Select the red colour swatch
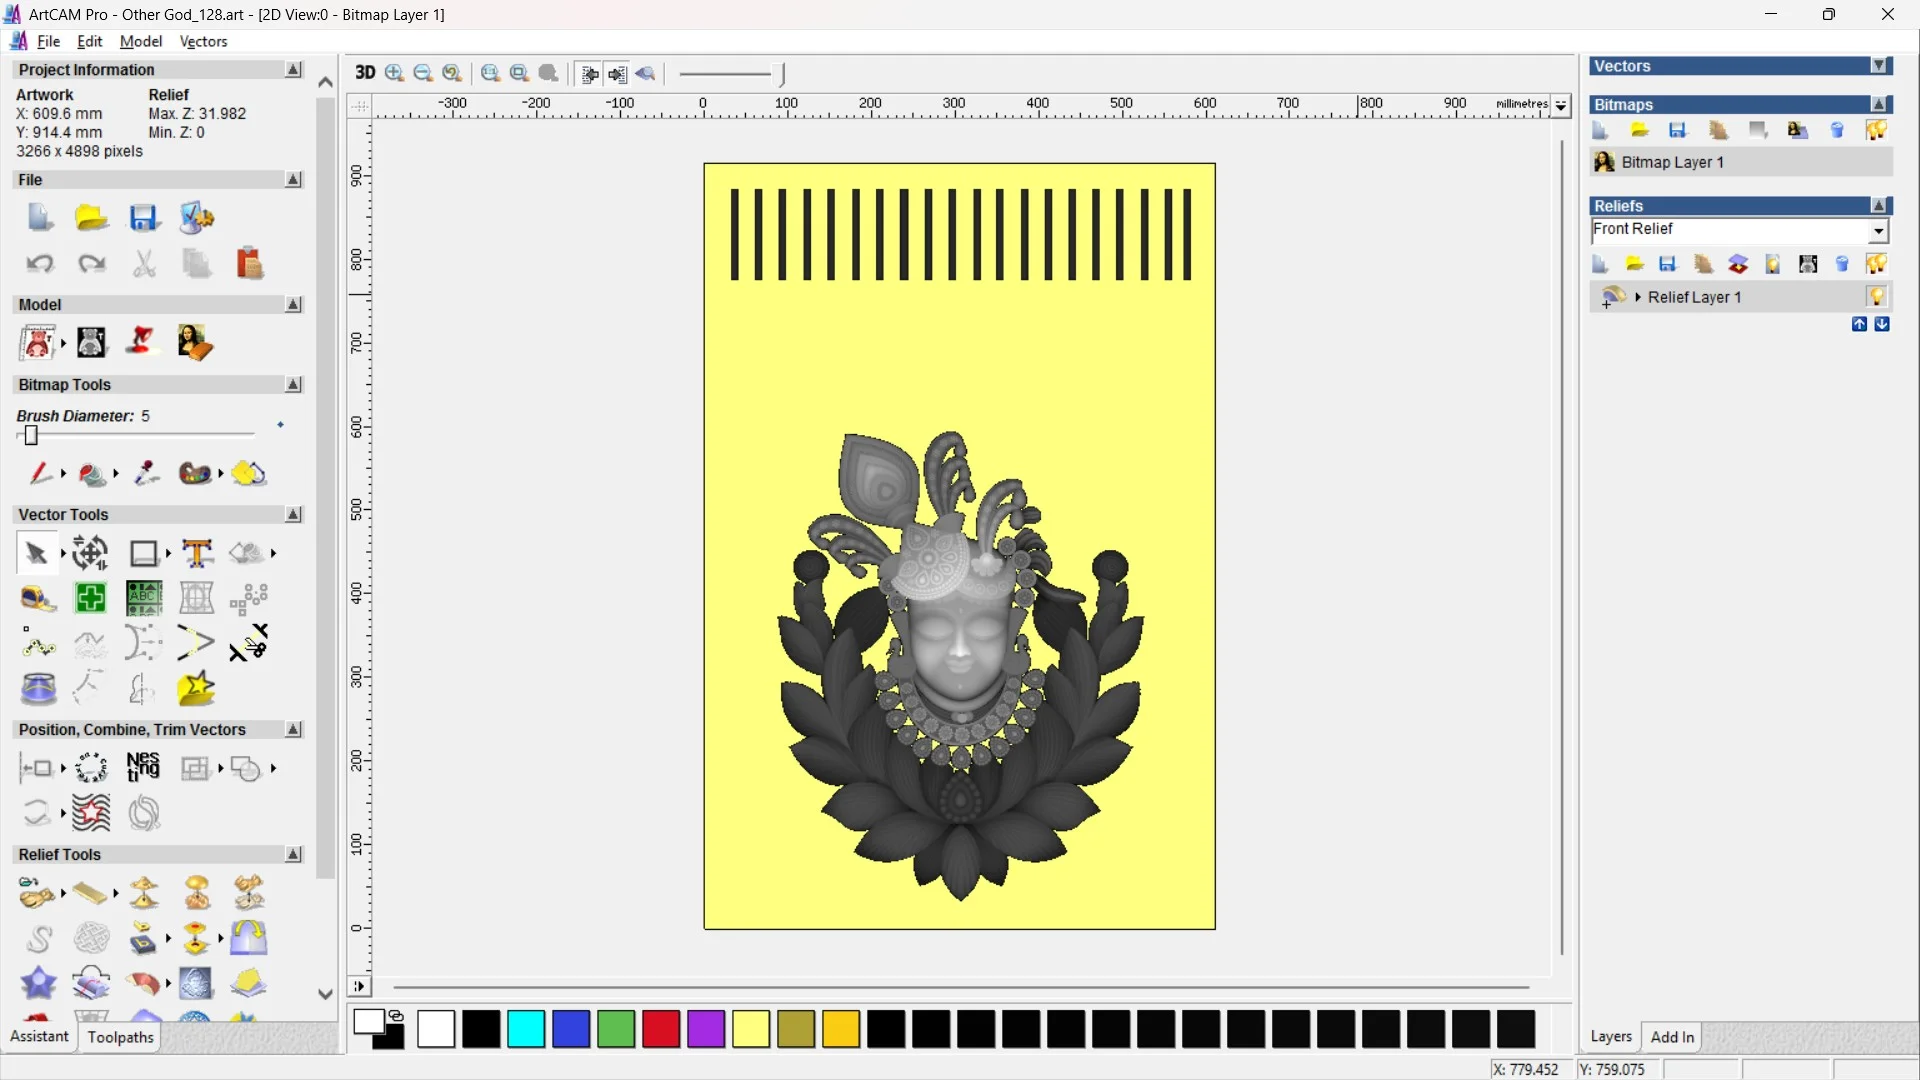Viewport: 1920px width, 1080px height. (660, 1029)
